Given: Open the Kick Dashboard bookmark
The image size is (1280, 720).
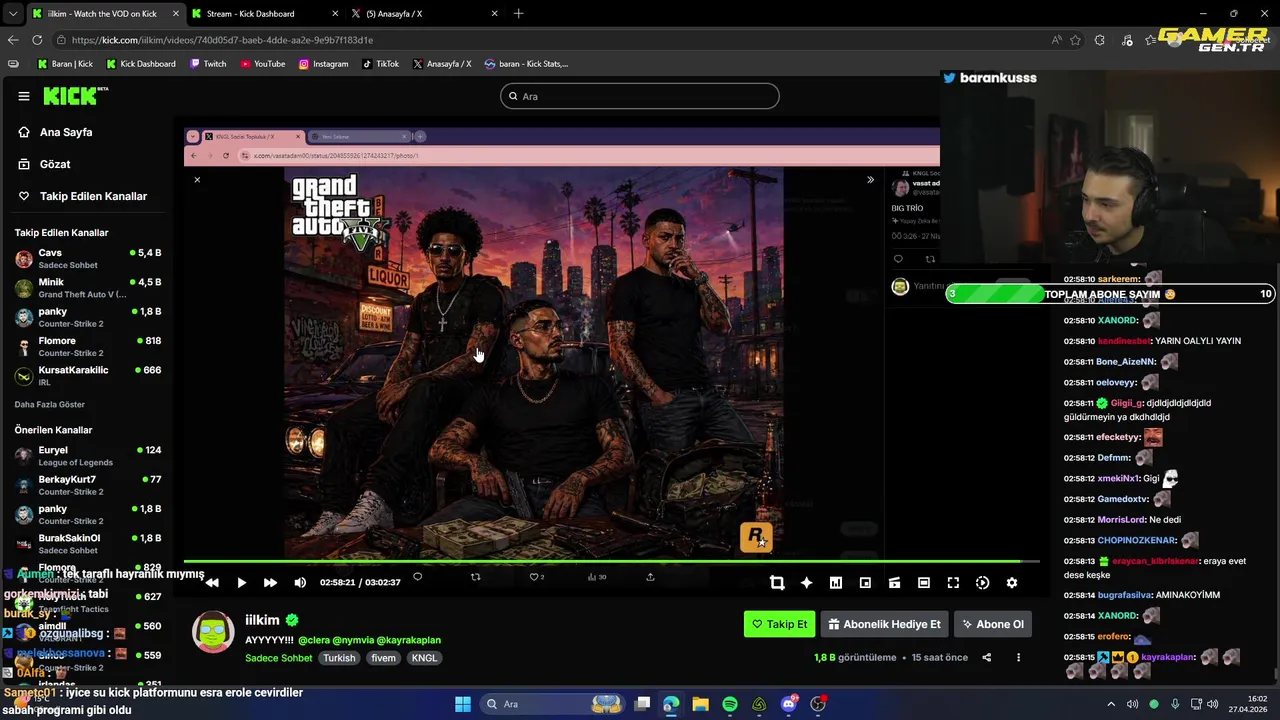Looking at the screenshot, I should pyautogui.click(x=140, y=64).
